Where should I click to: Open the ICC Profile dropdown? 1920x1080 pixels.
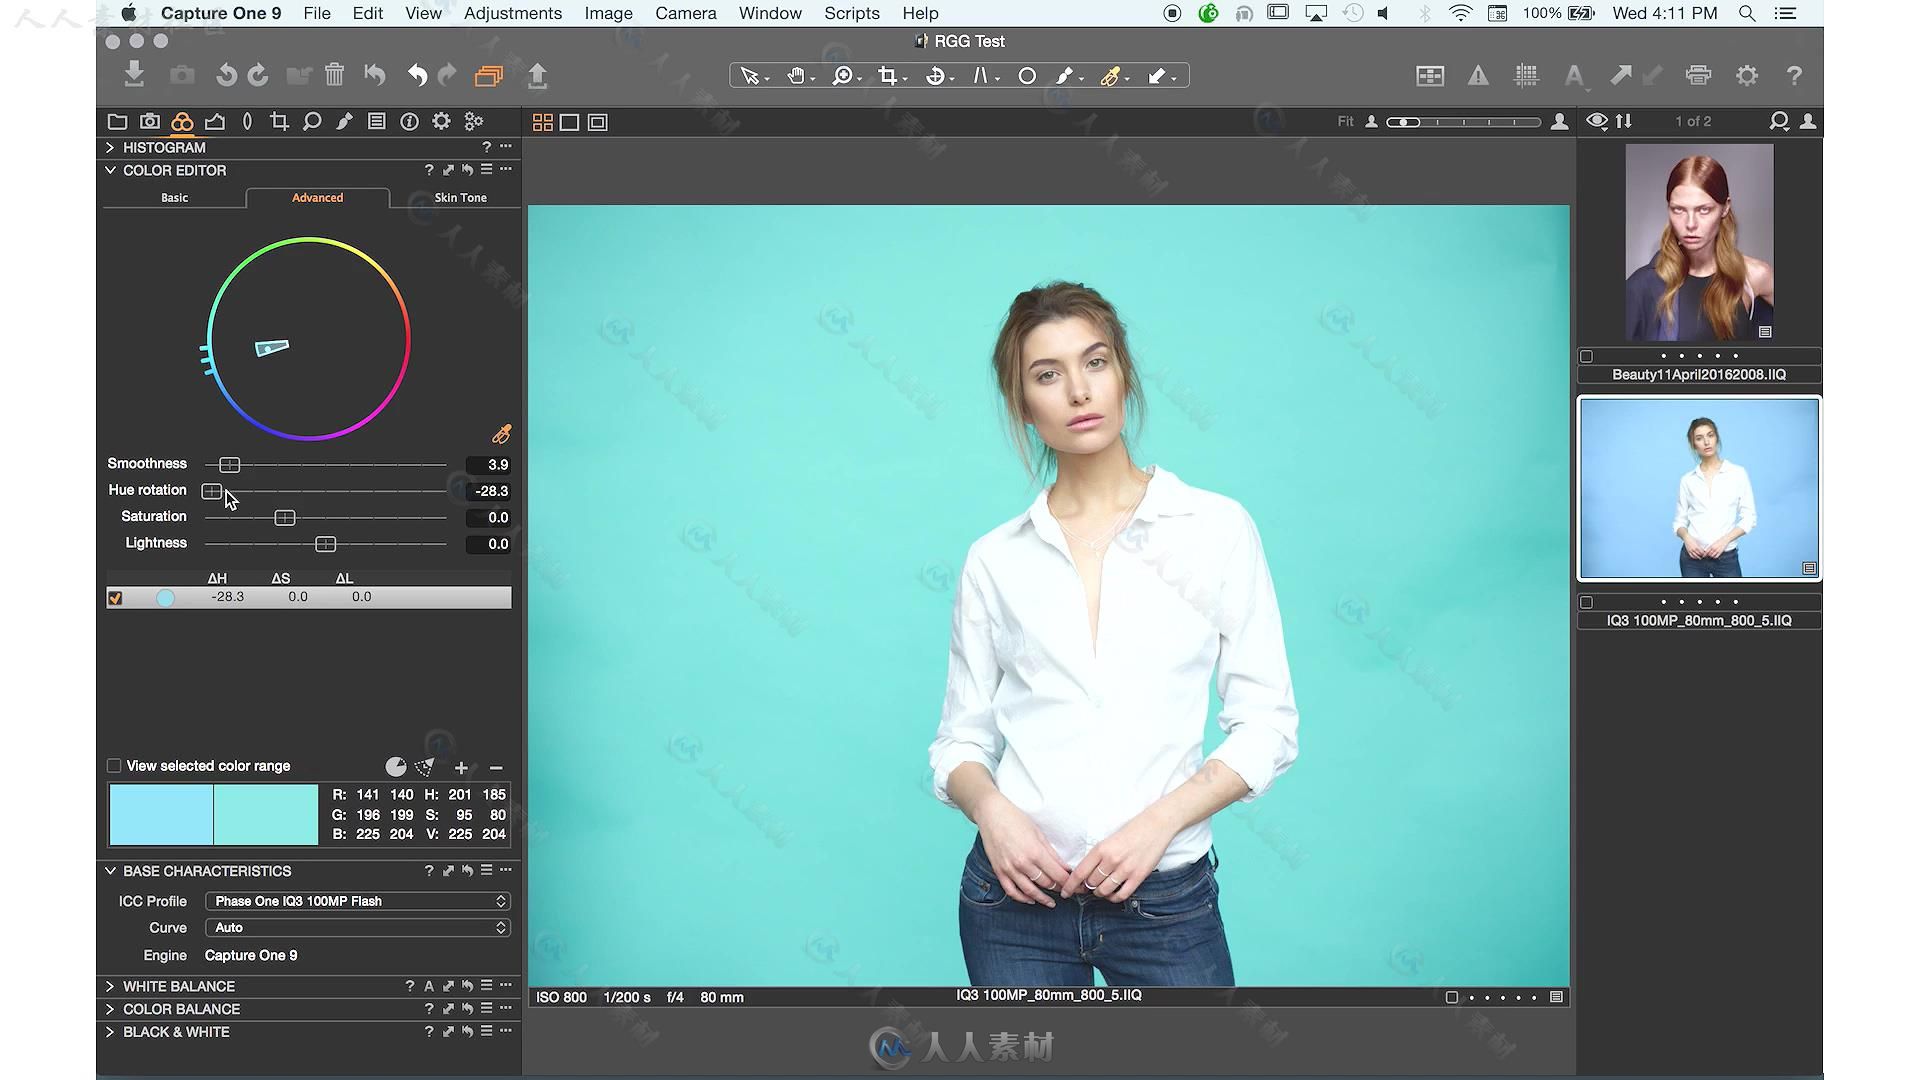358,901
